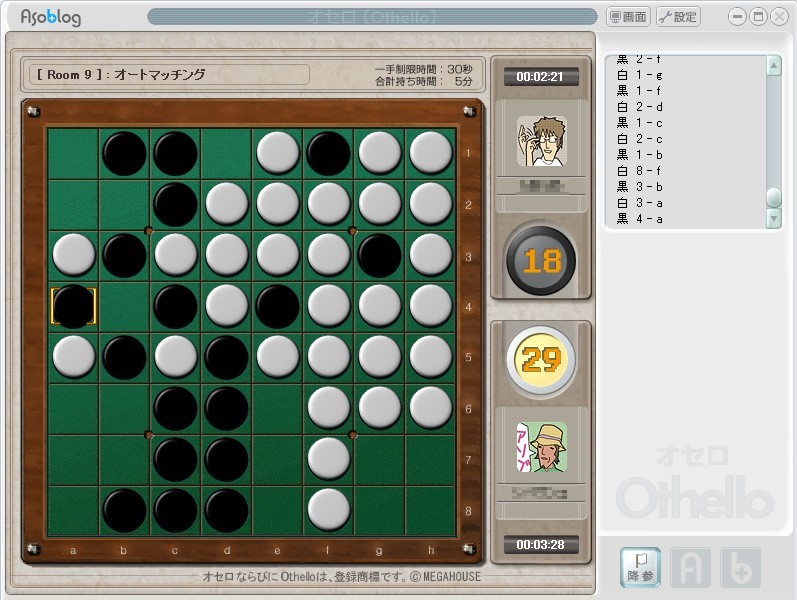Open the screen (画面) menu
This screenshot has height=600, width=797.
(629, 17)
